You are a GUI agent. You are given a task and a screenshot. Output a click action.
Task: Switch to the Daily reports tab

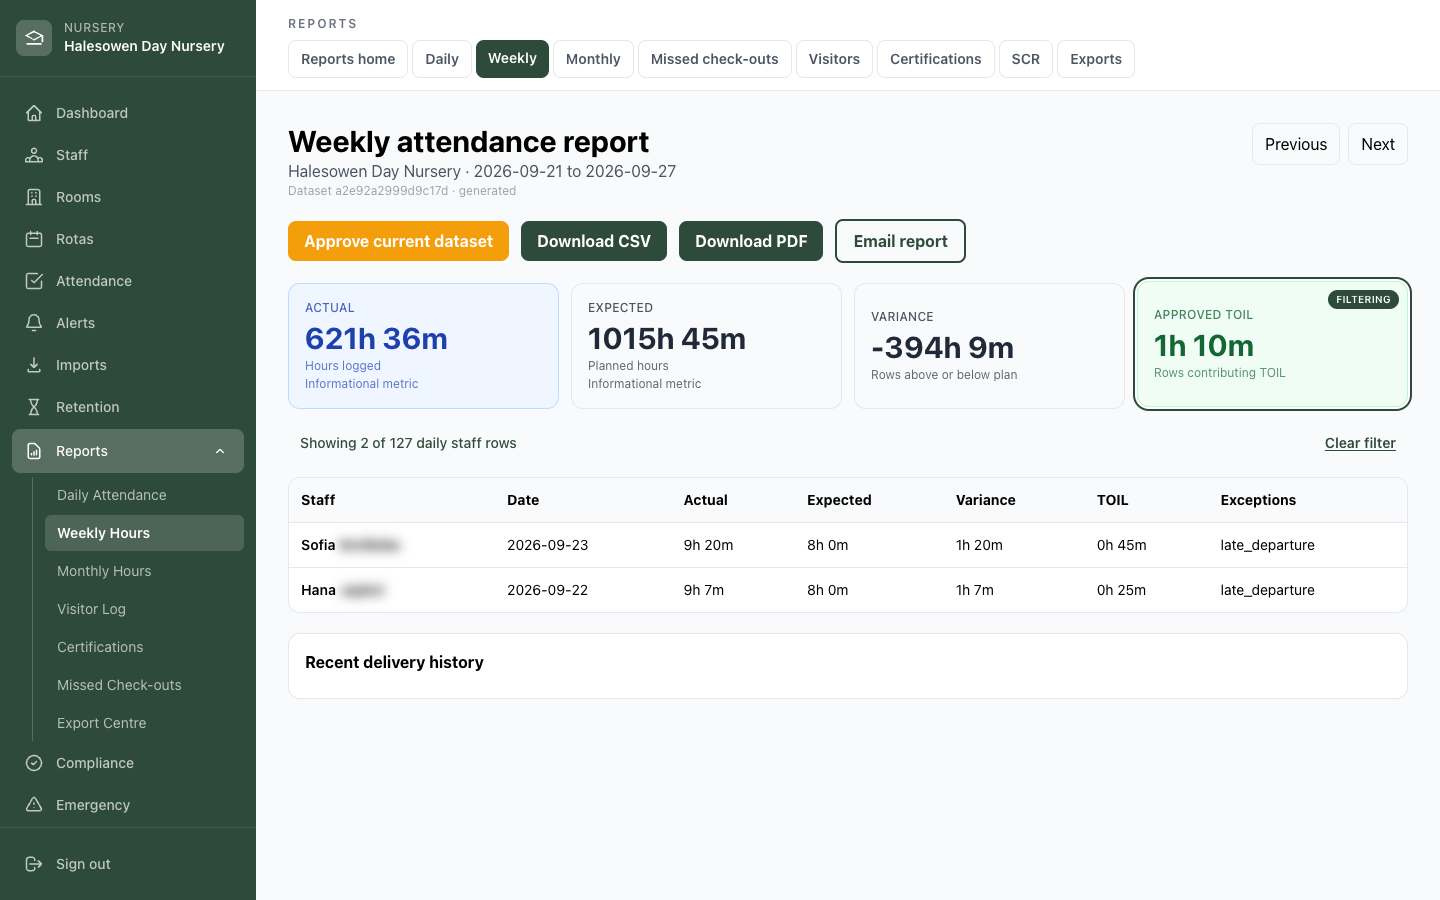[x=442, y=59]
